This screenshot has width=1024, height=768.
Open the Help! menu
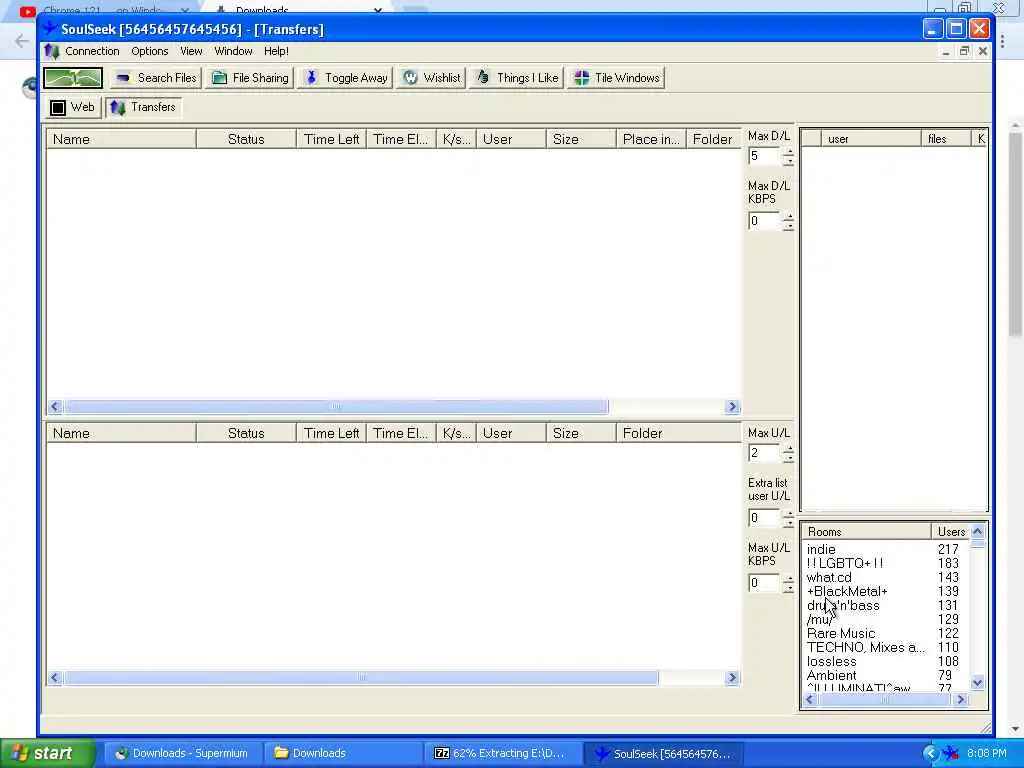pos(276,51)
